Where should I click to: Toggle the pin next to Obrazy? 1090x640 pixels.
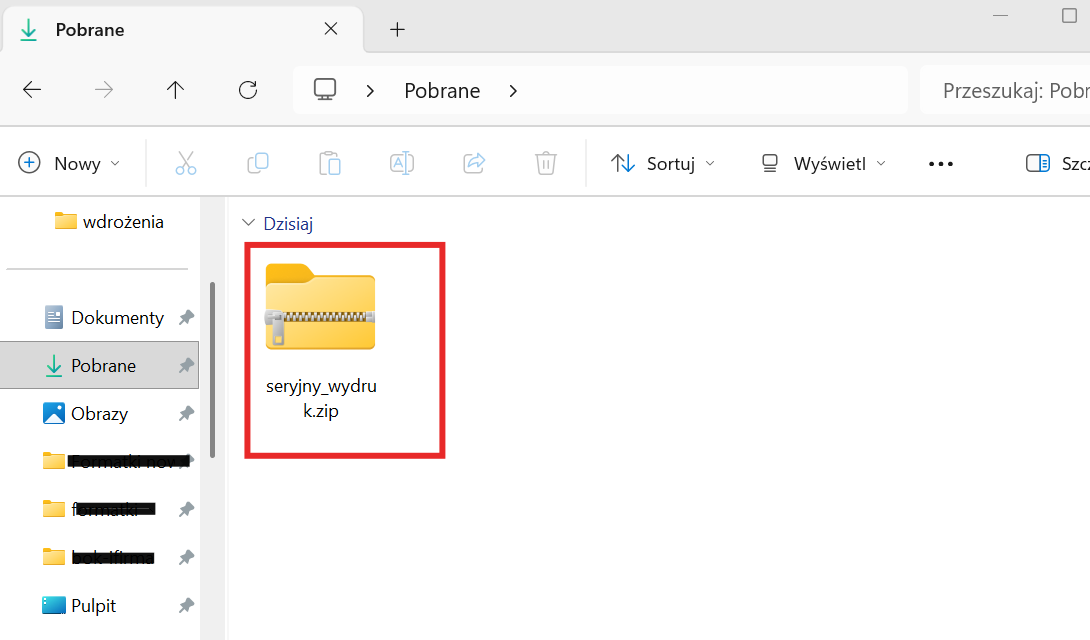186,414
